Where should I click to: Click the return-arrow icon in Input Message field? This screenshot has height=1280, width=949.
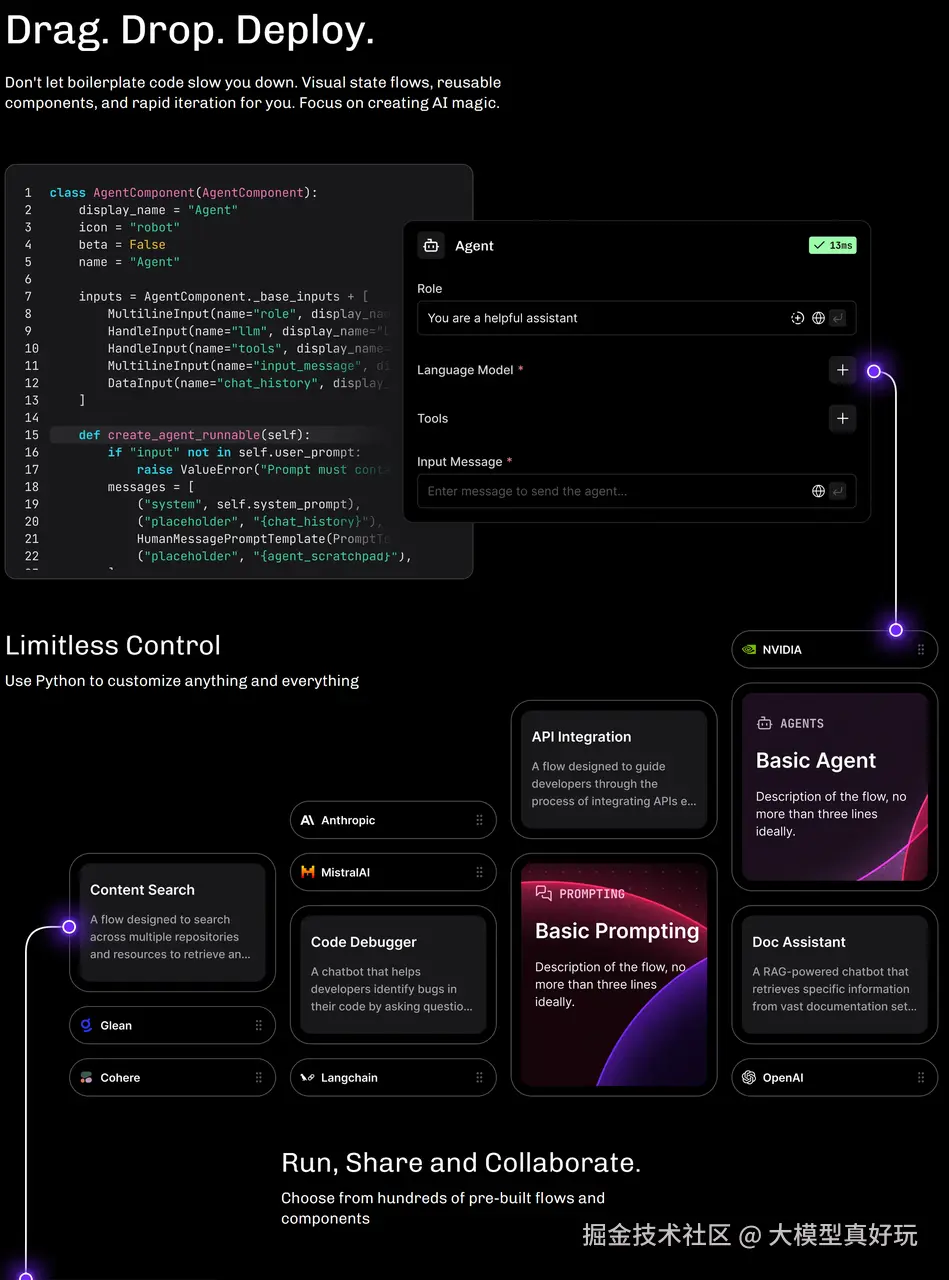[x=838, y=491]
